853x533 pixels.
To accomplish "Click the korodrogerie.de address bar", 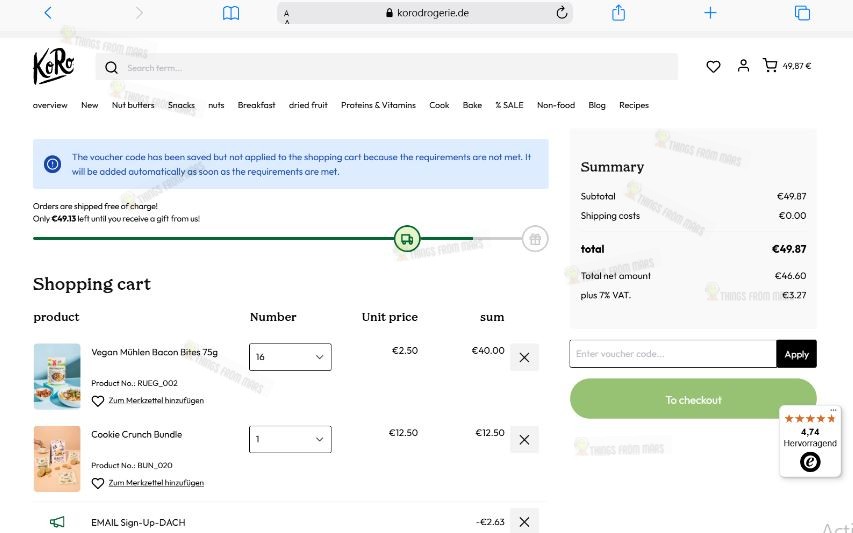I will 426,13.
